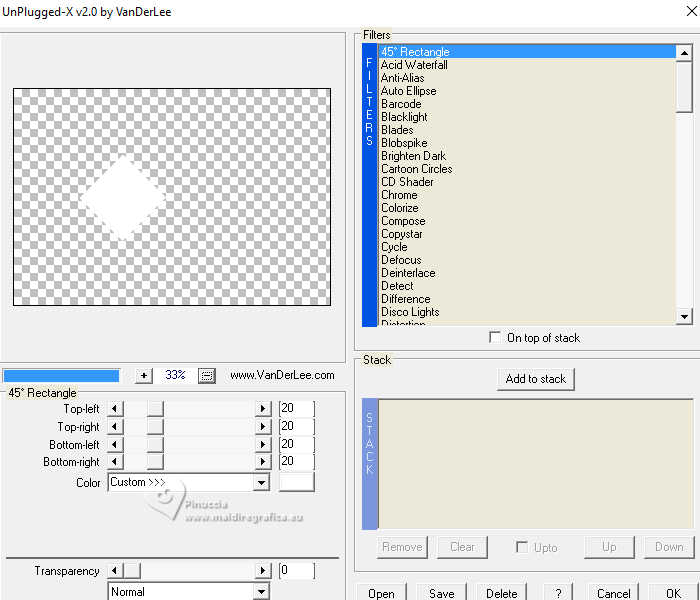
Task: Click the Bottom-right slider thumb
Action: tap(155, 461)
